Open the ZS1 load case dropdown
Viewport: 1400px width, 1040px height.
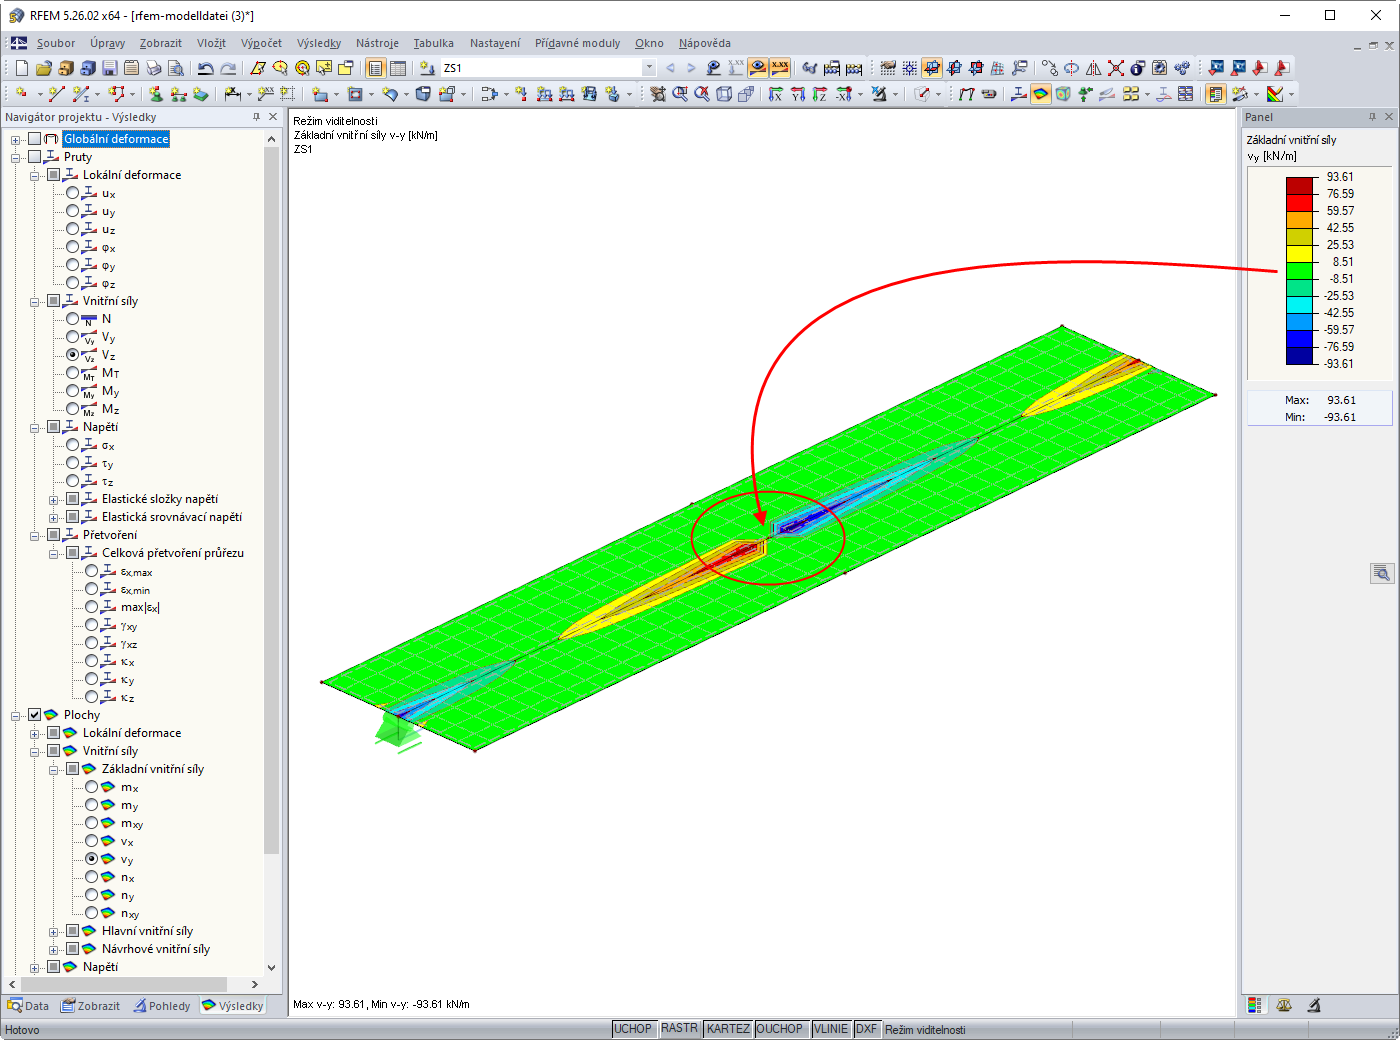(x=649, y=68)
